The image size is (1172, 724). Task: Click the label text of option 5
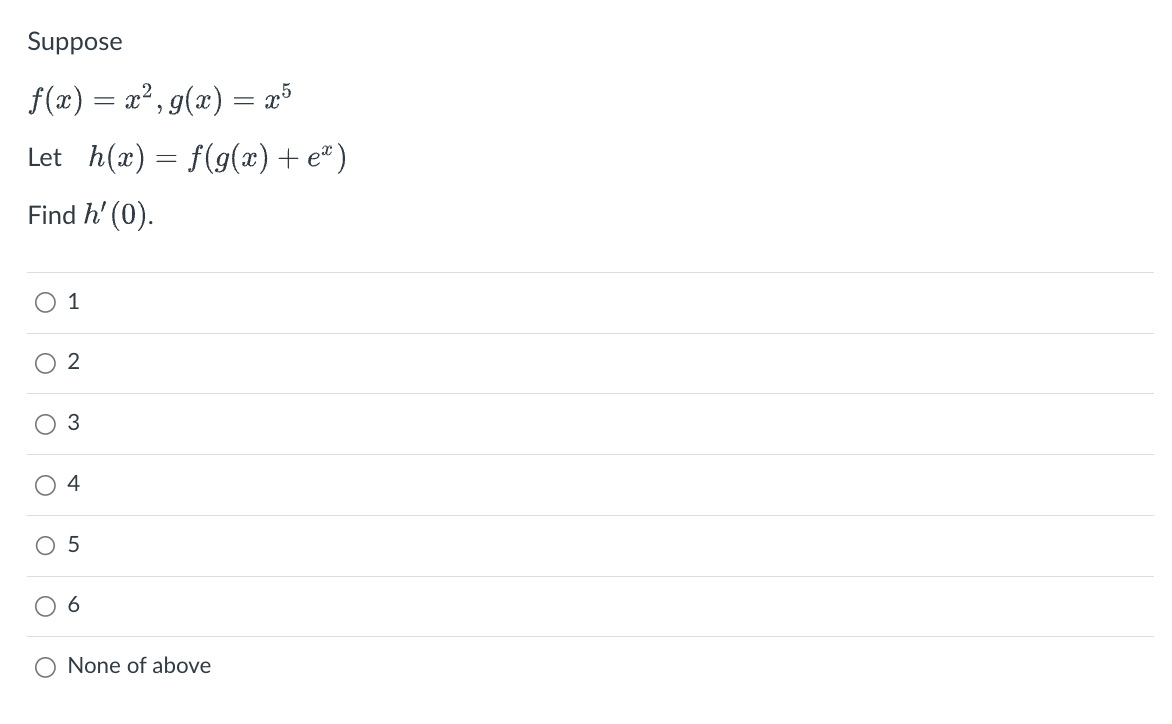pos(72,545)
